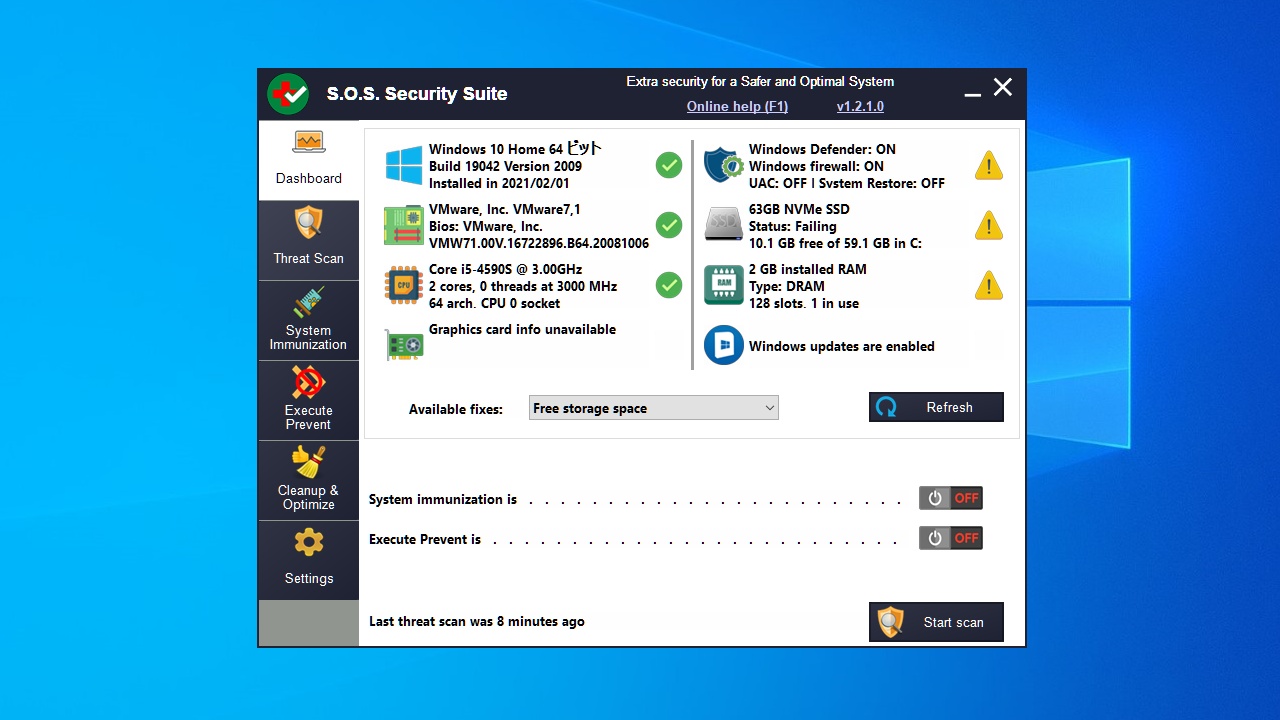The image size is (1280, 720).
Task: Click '2 cores, 0 threads at 3000 MHz' text
Action: (x=523, y=286)
